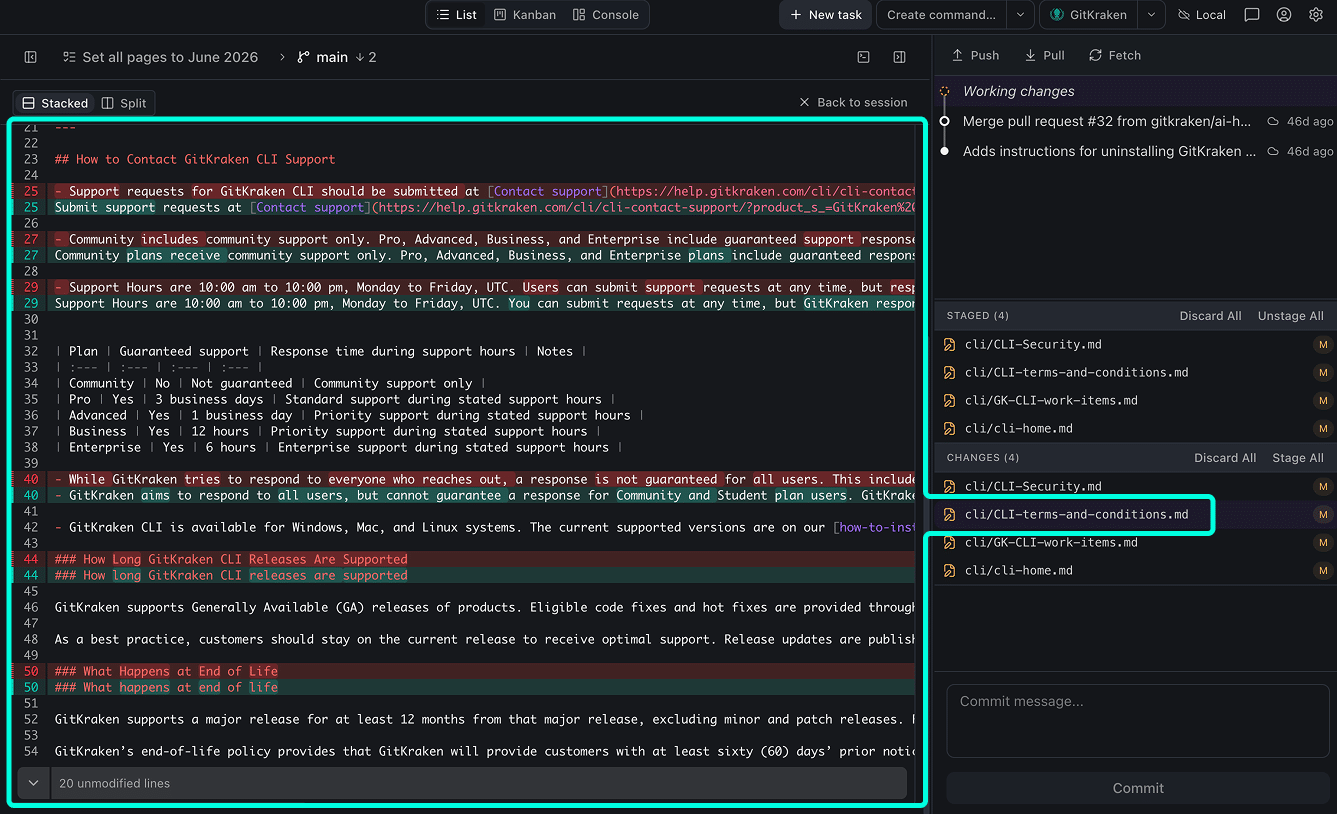Open the Console view tab

click(x=606, y=15)
